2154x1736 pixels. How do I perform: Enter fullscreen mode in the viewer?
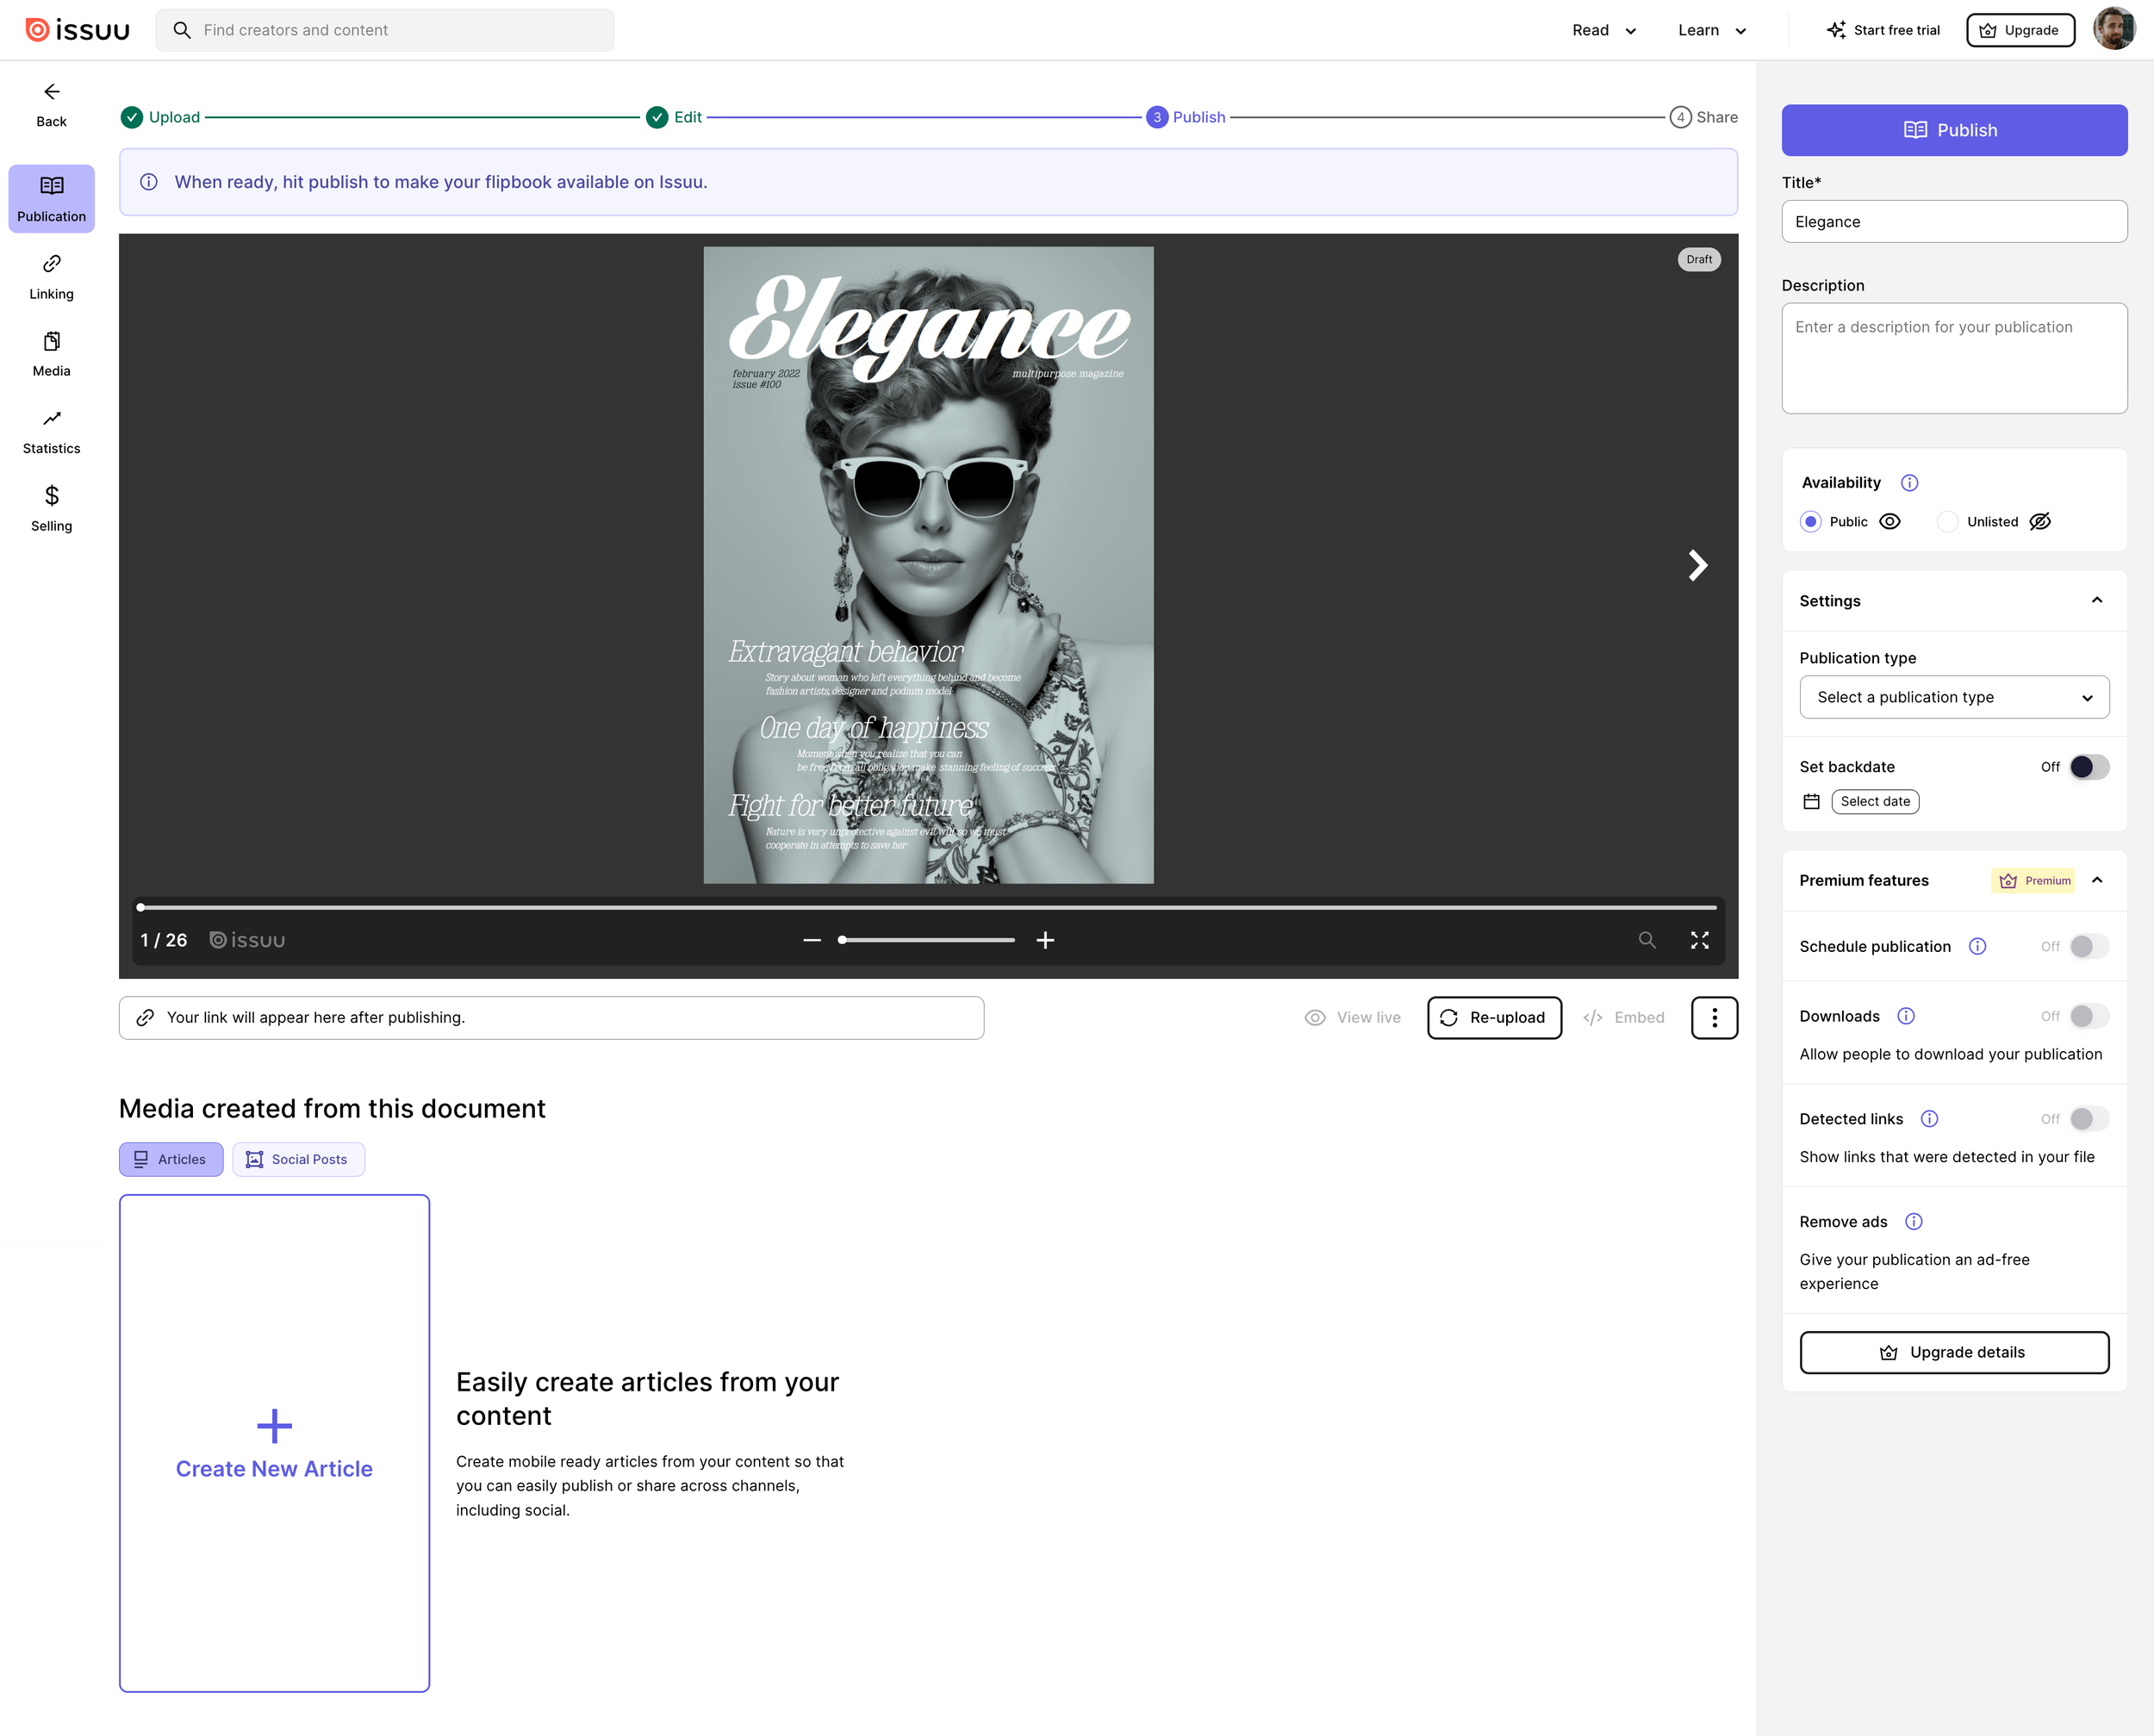(x=1699, y=940)
